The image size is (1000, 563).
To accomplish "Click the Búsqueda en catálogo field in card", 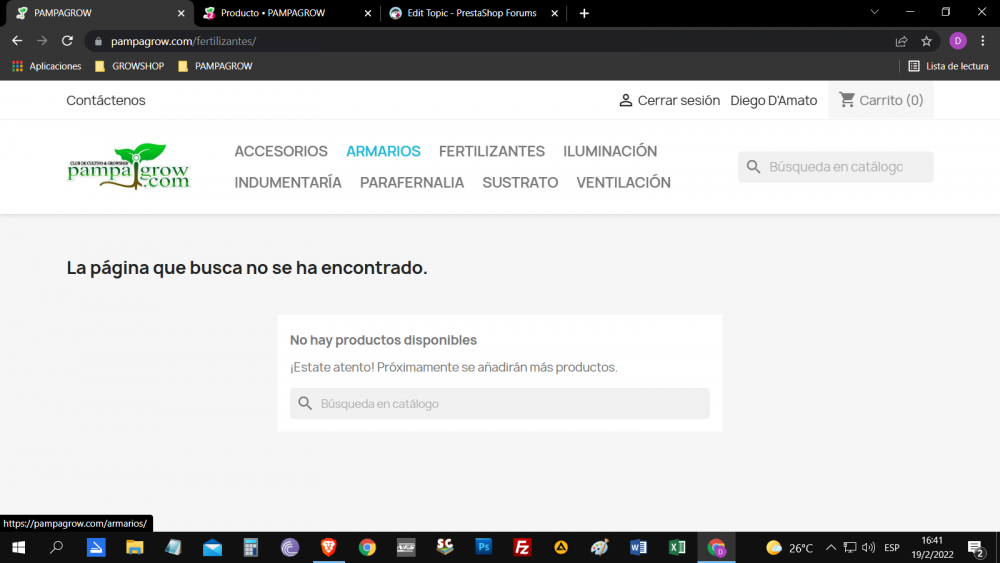I will 499,404.
